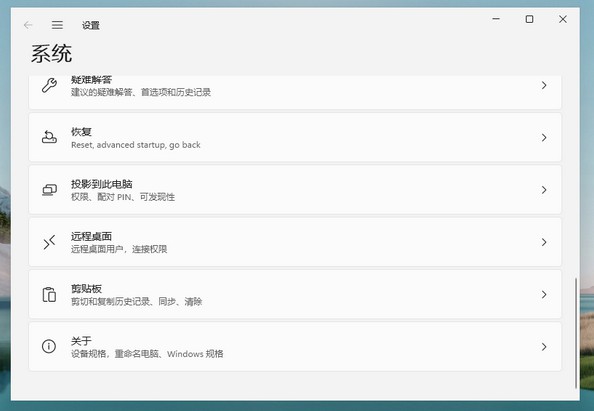The height and width of the screenshot is (411, 594).
Task: Expand the 恢复 row chevron
Action: click(544, 138)
